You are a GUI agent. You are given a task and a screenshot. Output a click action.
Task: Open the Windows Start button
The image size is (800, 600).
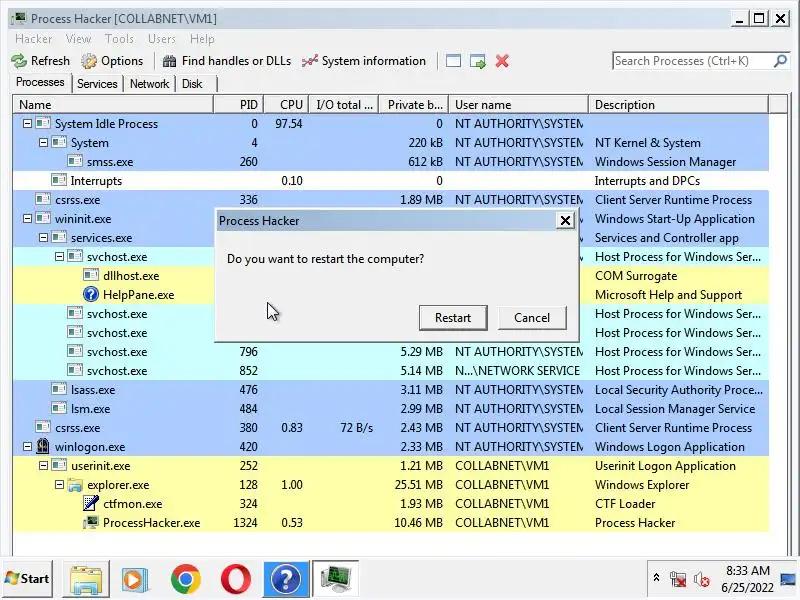point(28,579)
